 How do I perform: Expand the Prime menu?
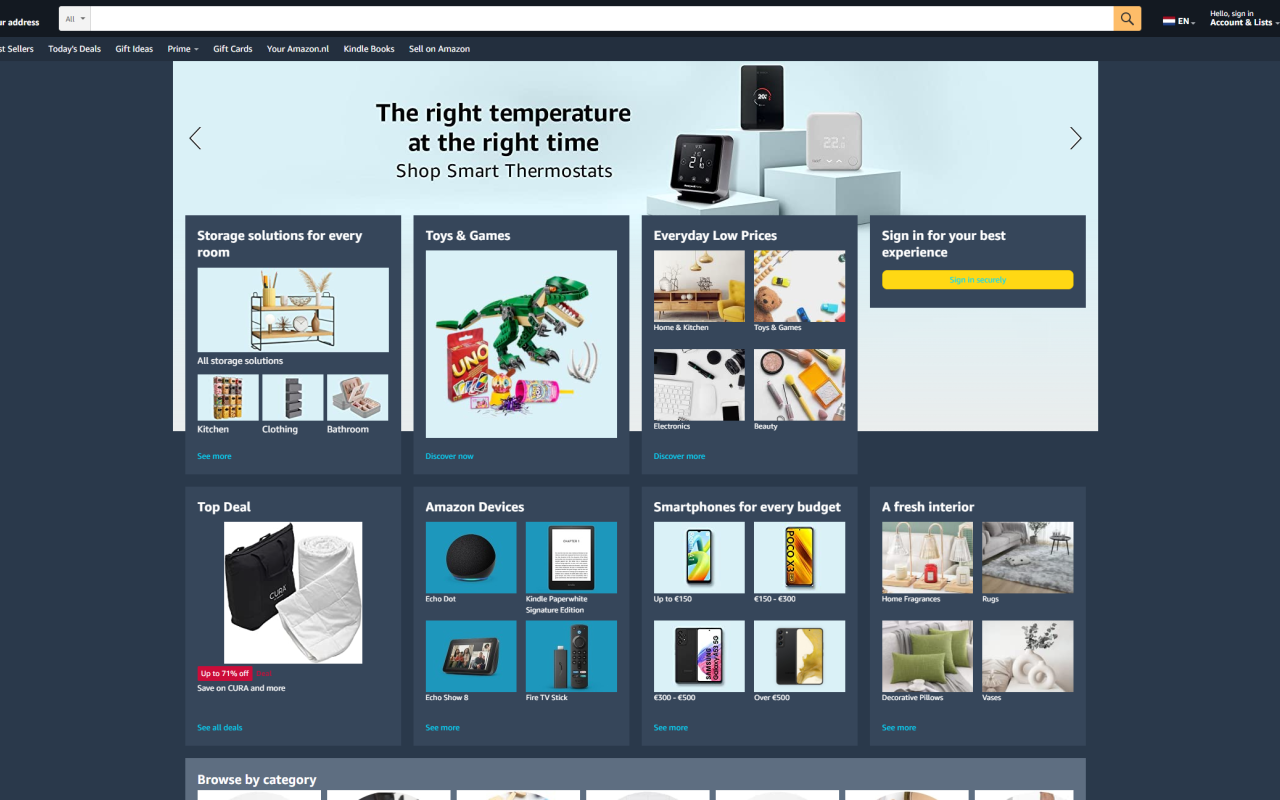[x=183, y=49]
